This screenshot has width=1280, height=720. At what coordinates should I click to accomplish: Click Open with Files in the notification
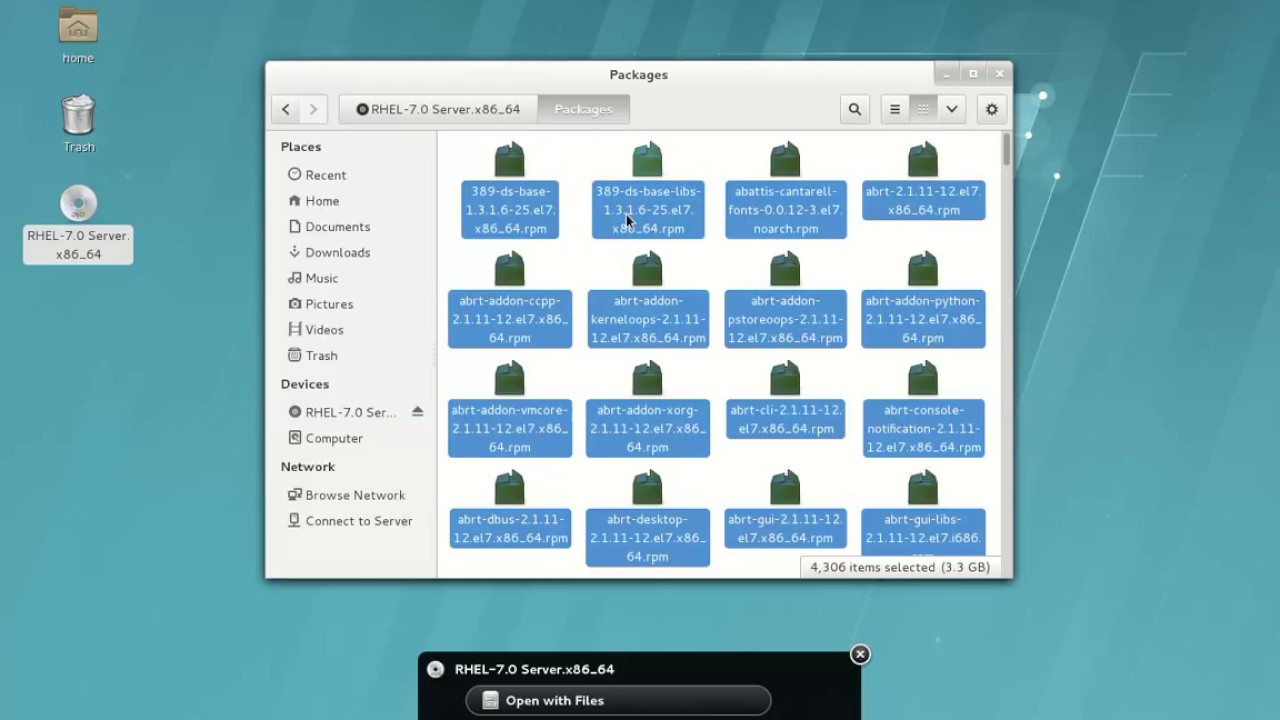618,700
